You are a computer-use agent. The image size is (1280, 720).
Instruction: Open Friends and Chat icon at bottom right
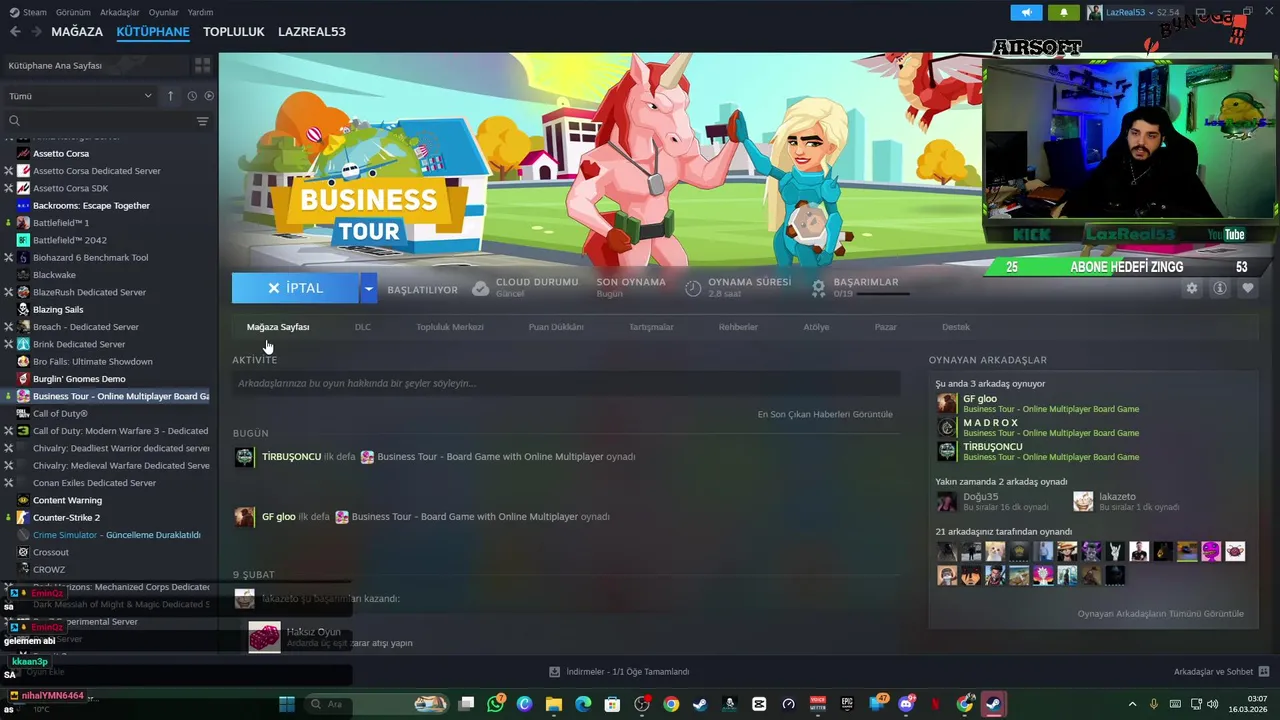pos(1263,671)
